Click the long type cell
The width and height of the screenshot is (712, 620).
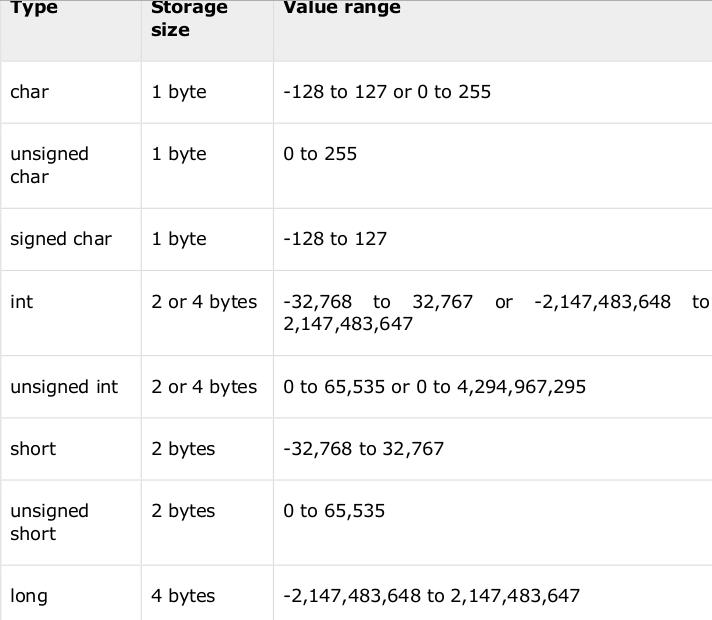(70, 593)
